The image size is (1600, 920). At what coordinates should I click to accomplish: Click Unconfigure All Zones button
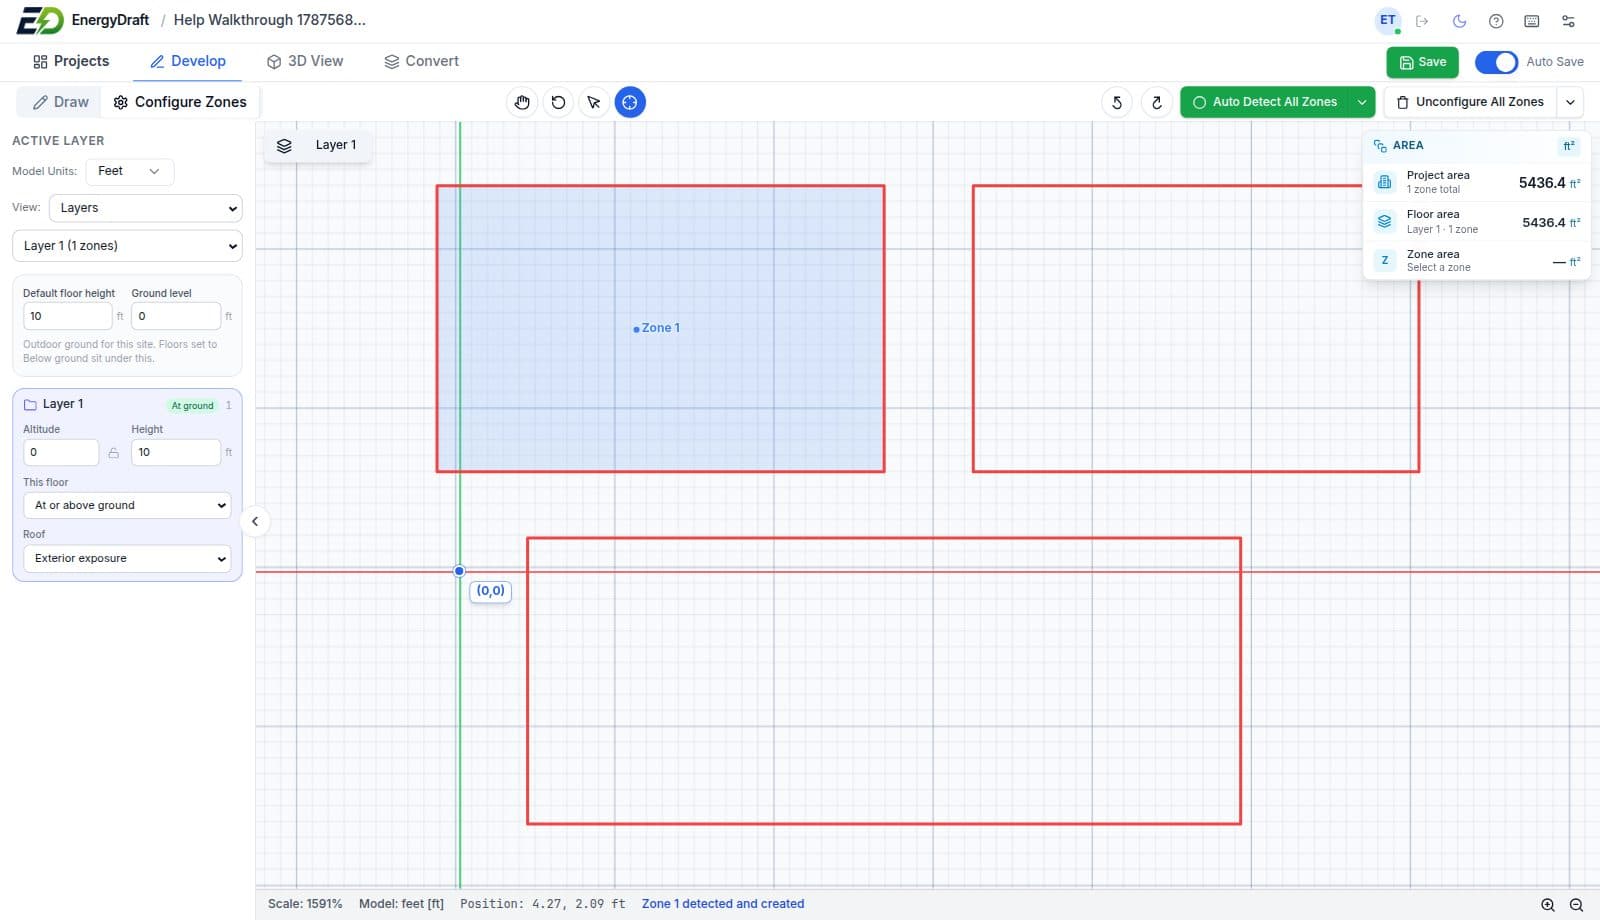1470,102
